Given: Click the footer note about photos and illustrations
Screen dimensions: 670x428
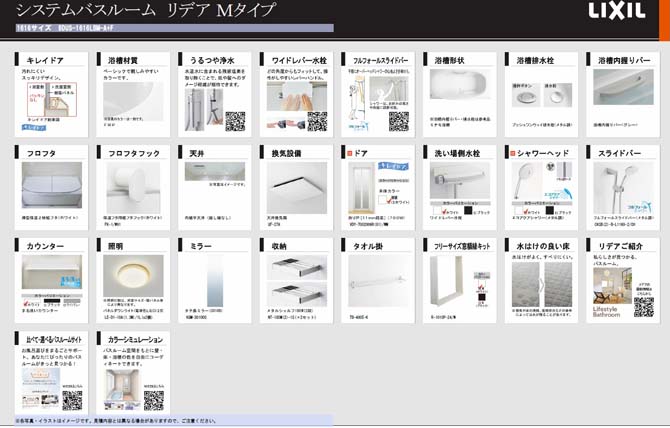Looking at the screenshot, I should (116, 421).
